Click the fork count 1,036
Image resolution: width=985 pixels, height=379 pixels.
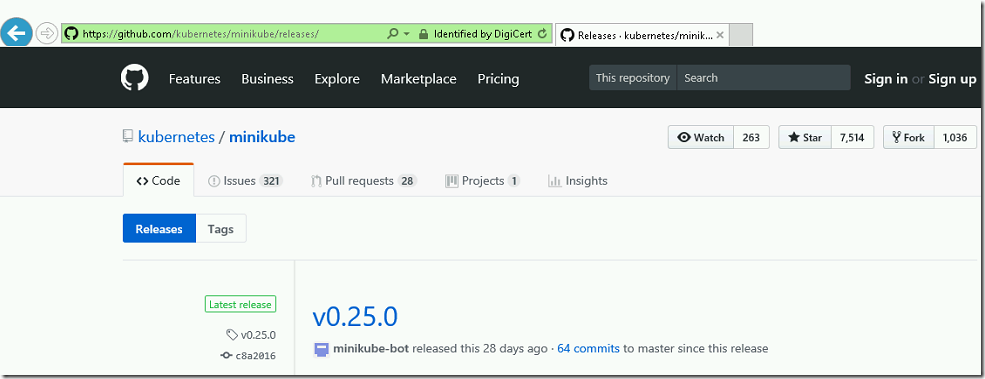955,138
